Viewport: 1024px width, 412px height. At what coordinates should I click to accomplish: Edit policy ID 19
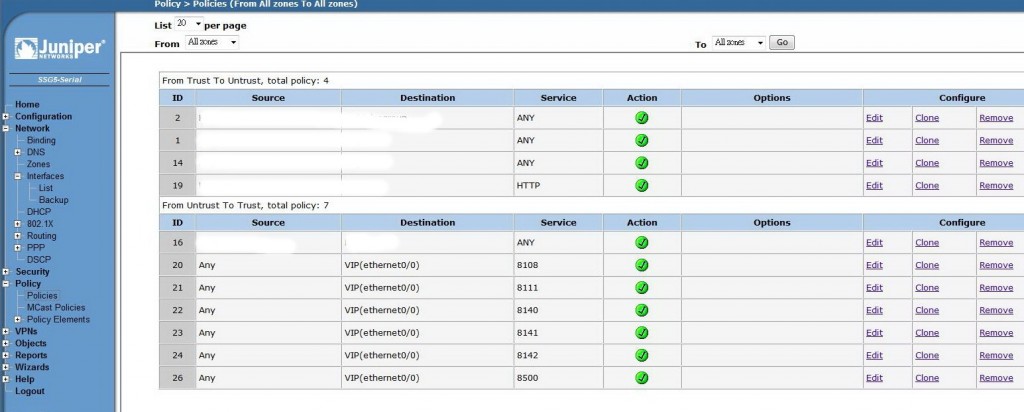point(874,185)
